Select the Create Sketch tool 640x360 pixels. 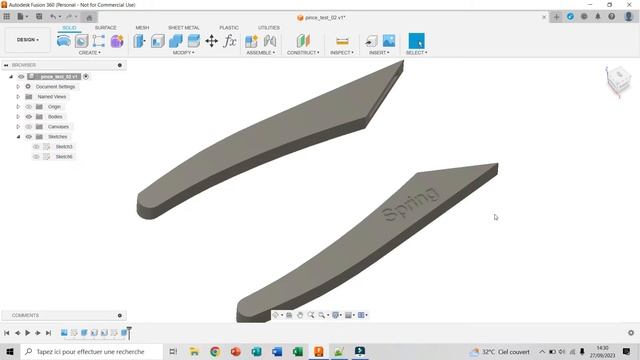click(64, 41)
